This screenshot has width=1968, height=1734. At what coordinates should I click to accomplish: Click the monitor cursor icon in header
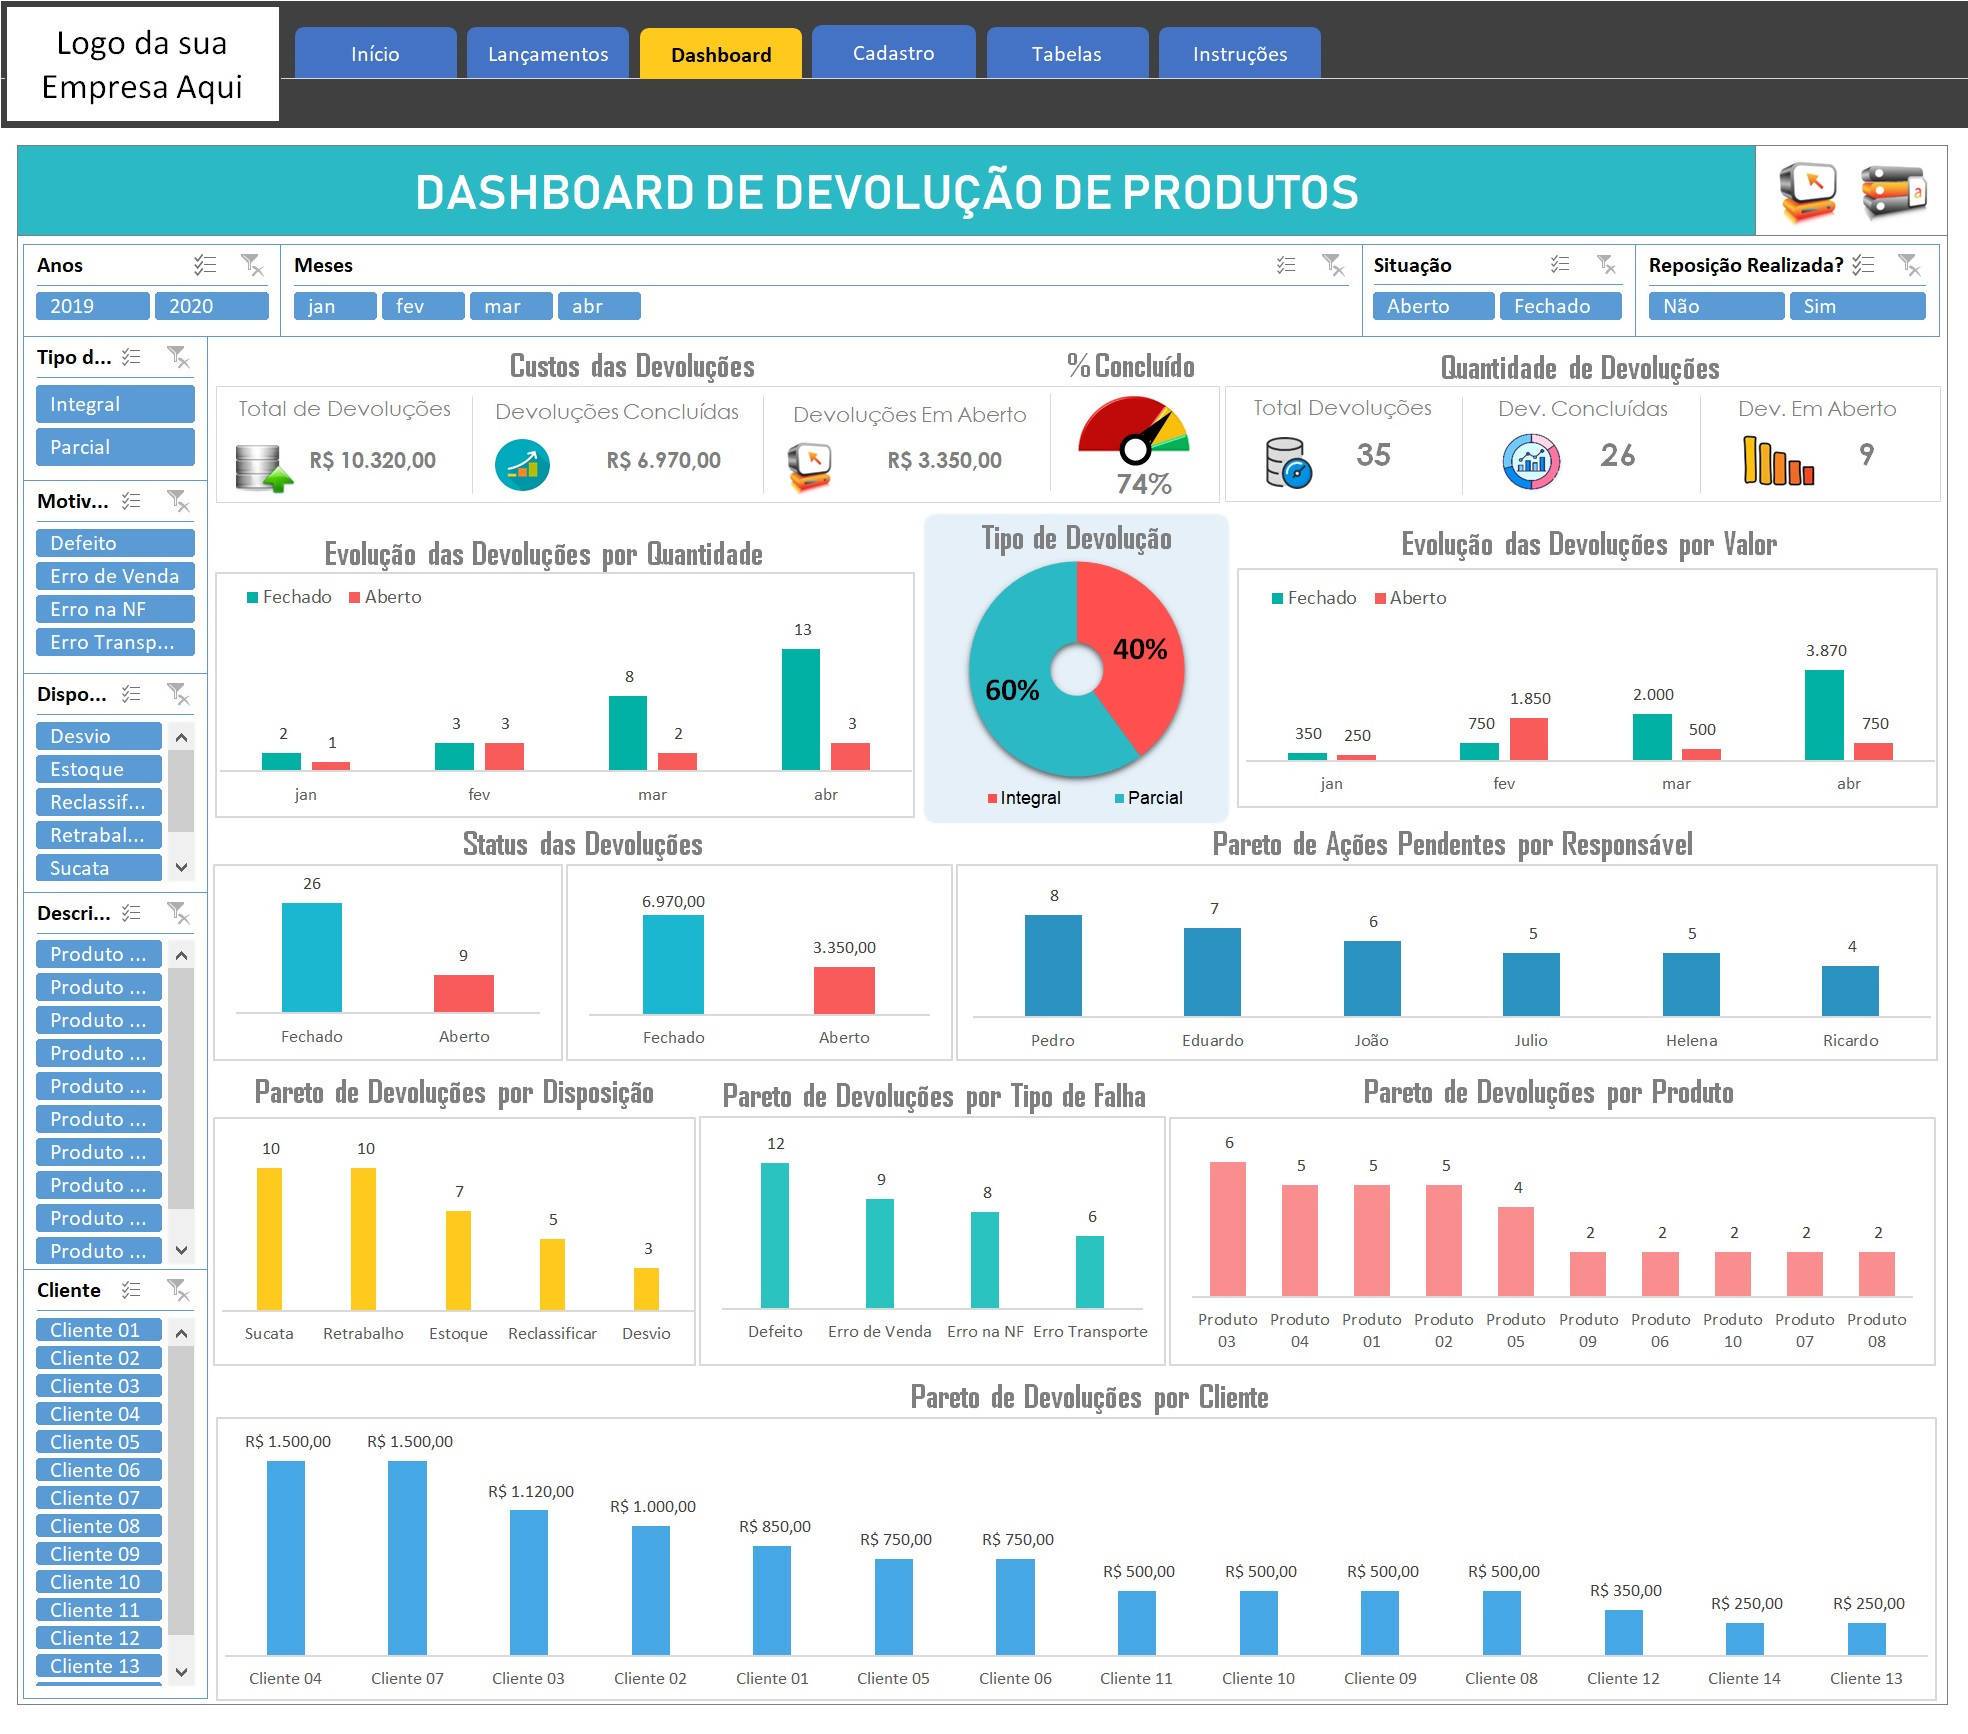1808,191
